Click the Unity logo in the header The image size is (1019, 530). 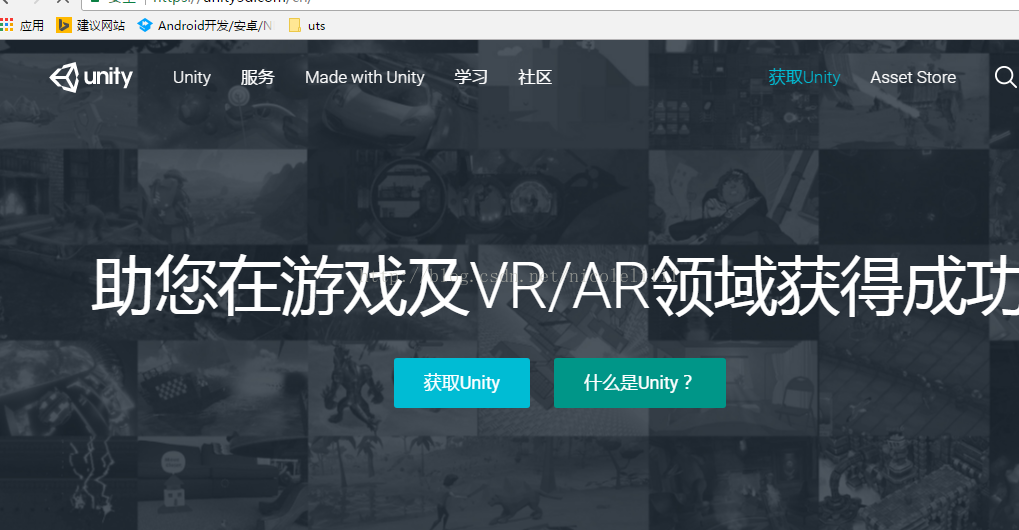(91, 77)
